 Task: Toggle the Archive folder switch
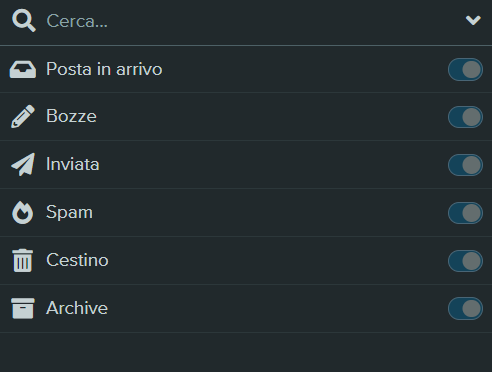(465, 308)
